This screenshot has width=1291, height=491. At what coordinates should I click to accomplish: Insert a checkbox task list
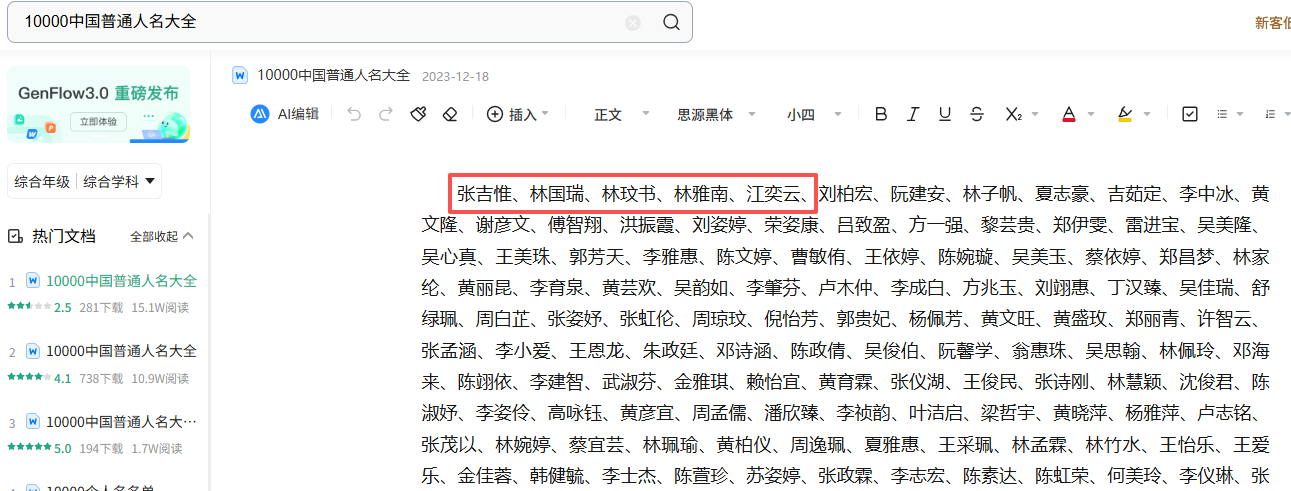[1189, 114]
